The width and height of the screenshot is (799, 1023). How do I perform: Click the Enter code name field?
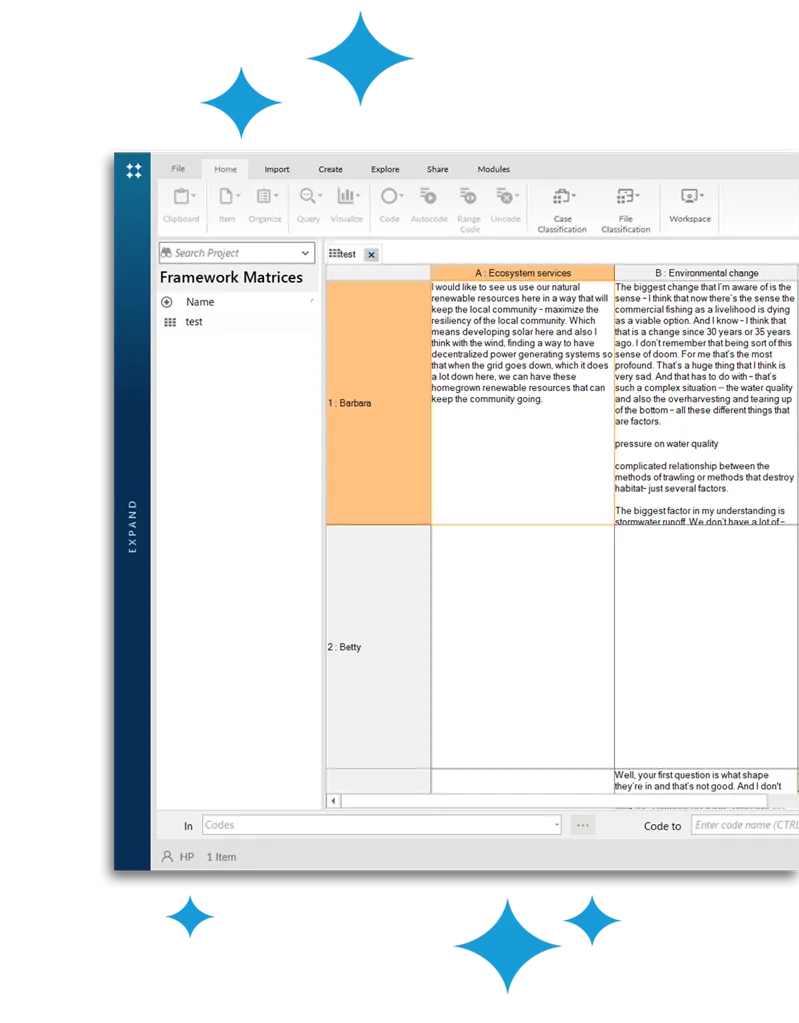pos(745,825)
